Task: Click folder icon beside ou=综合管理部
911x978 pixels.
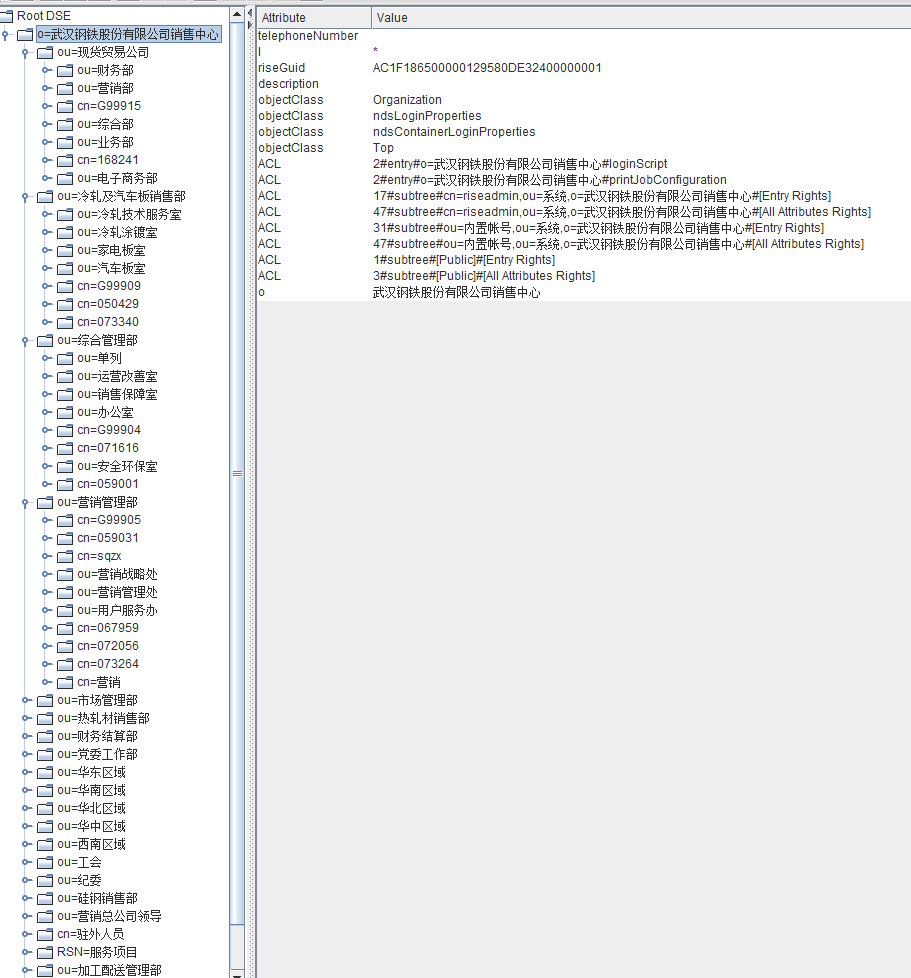Action: 45,341
